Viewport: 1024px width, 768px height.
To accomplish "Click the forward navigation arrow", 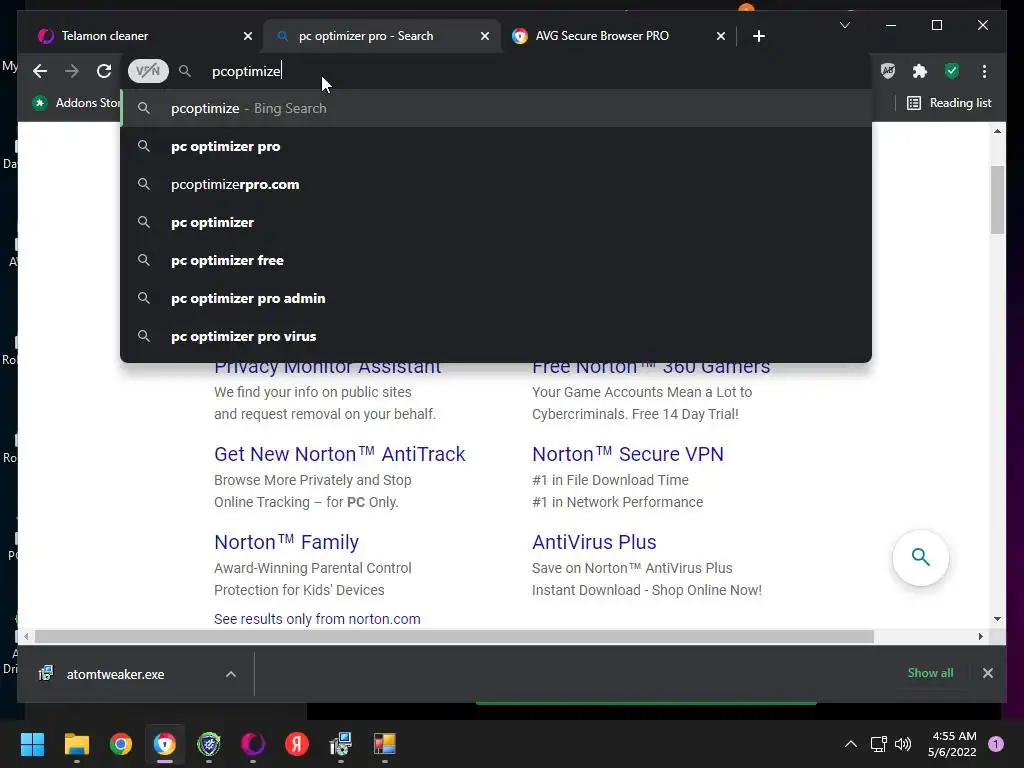I will pyautogui.click(x=72, y=71).
